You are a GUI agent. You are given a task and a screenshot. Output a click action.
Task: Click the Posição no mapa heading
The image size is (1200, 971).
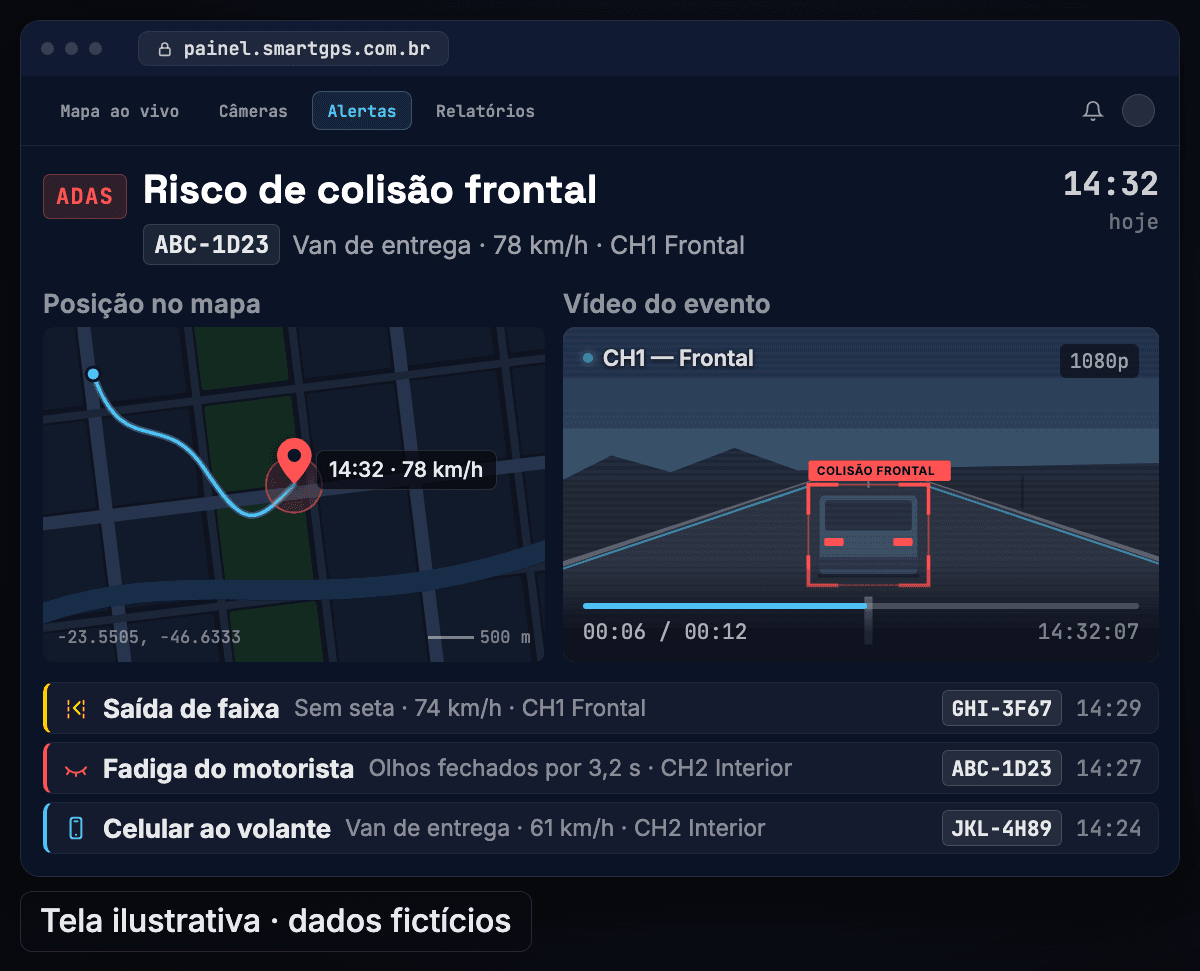click(x=150, y=304)
